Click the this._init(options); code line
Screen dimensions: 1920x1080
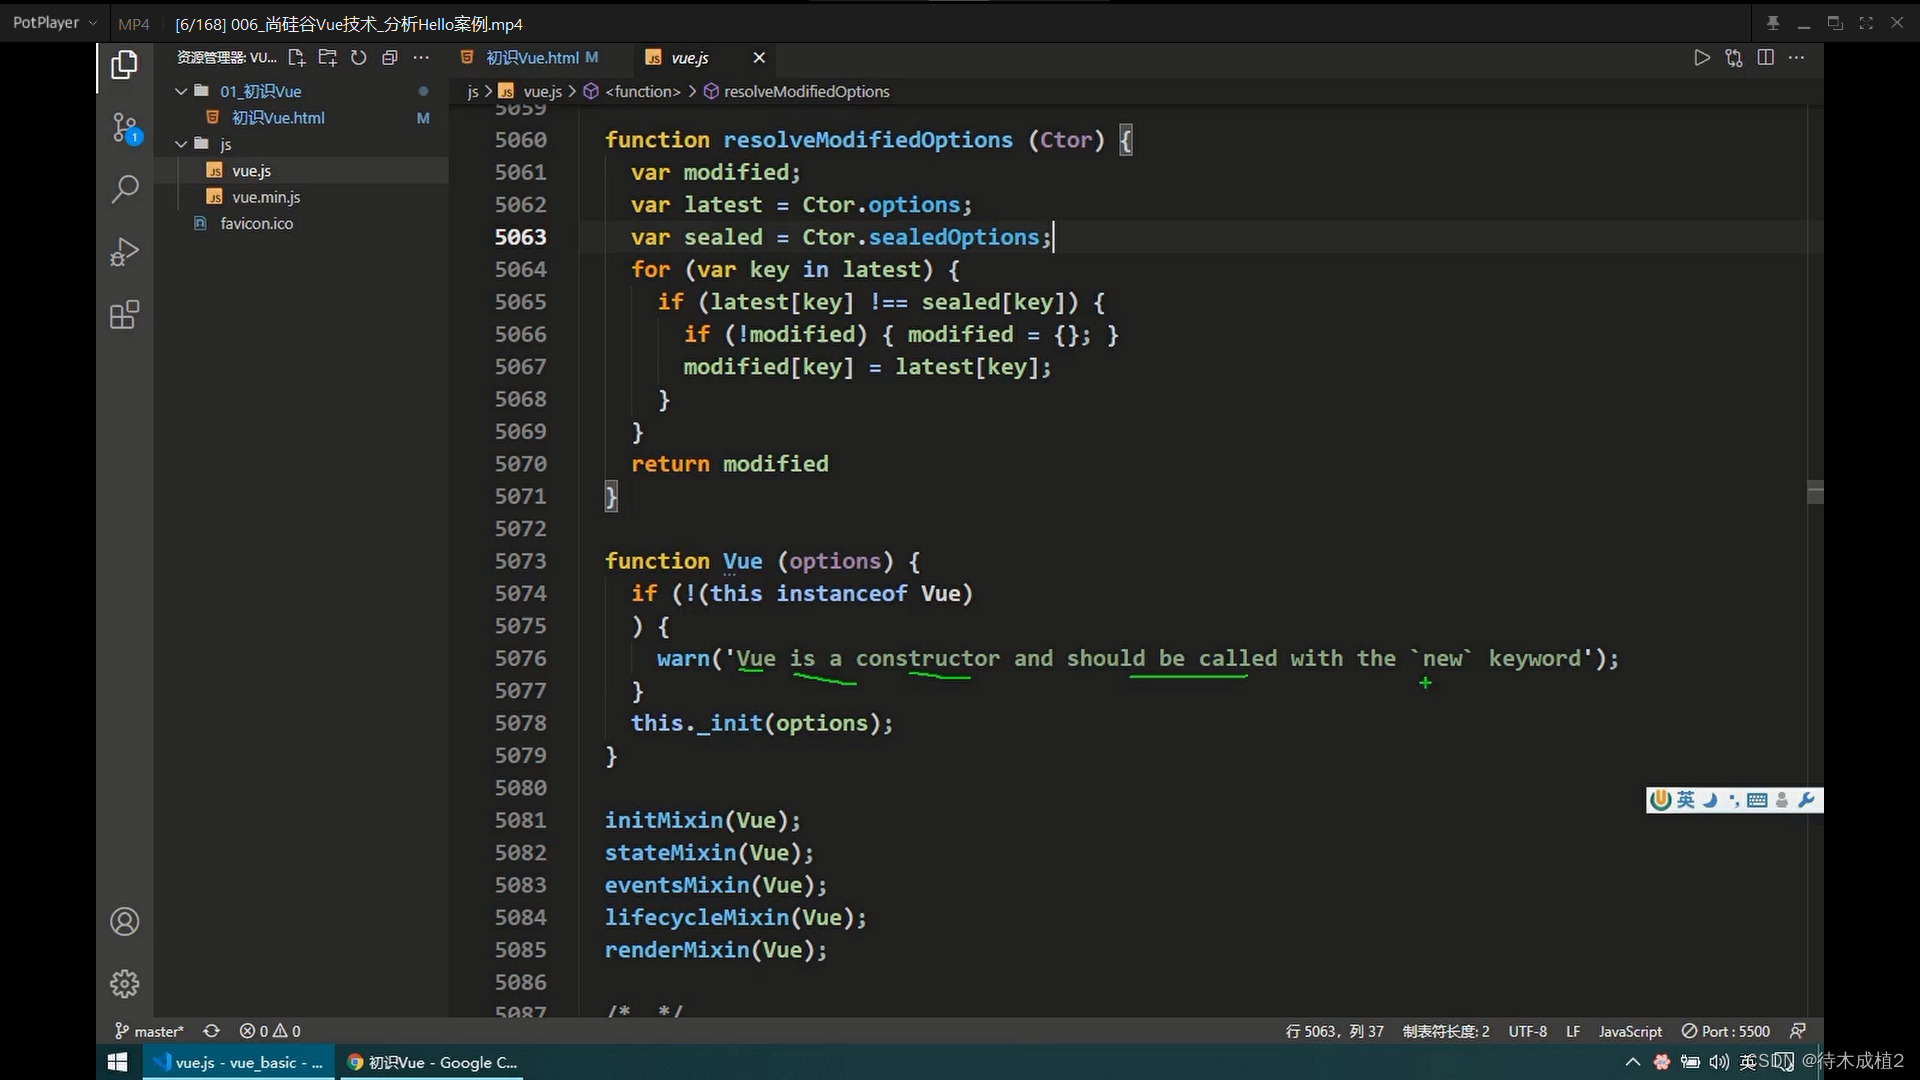(x=762, y=723)
